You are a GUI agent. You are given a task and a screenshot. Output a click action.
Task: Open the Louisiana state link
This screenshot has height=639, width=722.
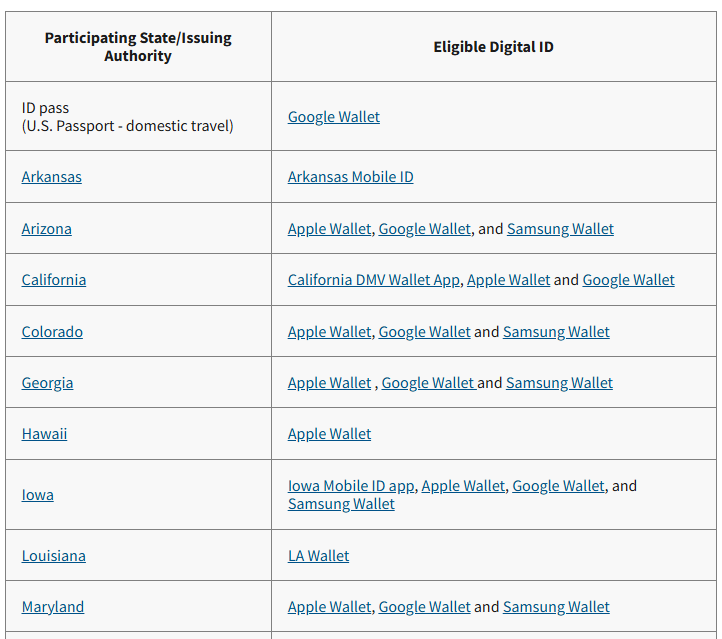tap(54, 556)
